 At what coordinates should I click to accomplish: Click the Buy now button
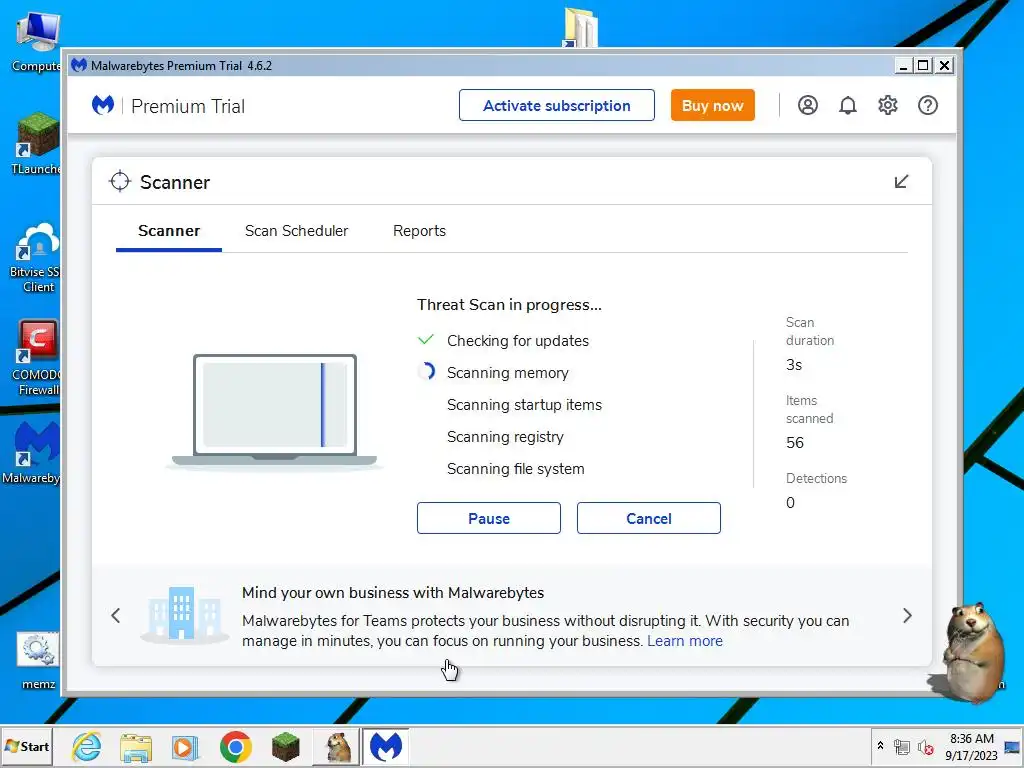coord(712,105)
